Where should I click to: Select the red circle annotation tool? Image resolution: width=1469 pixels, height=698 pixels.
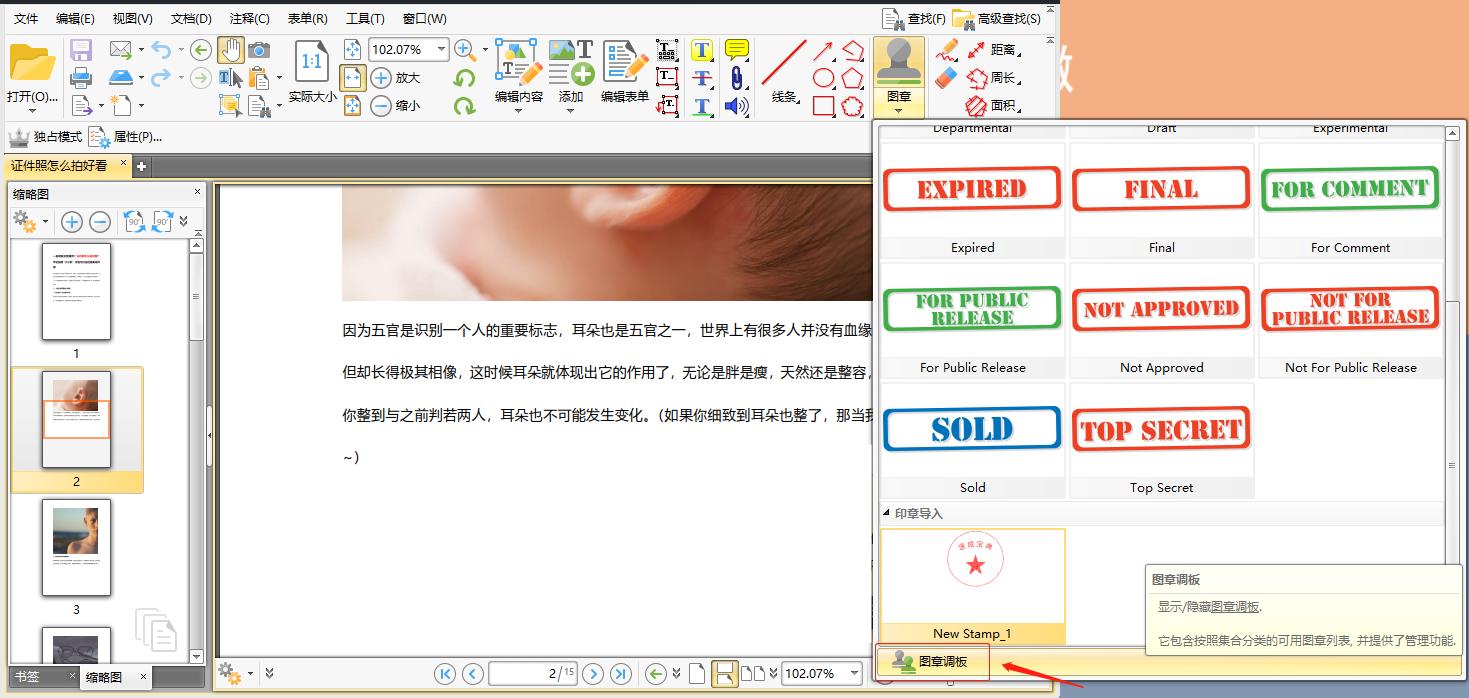823,78
